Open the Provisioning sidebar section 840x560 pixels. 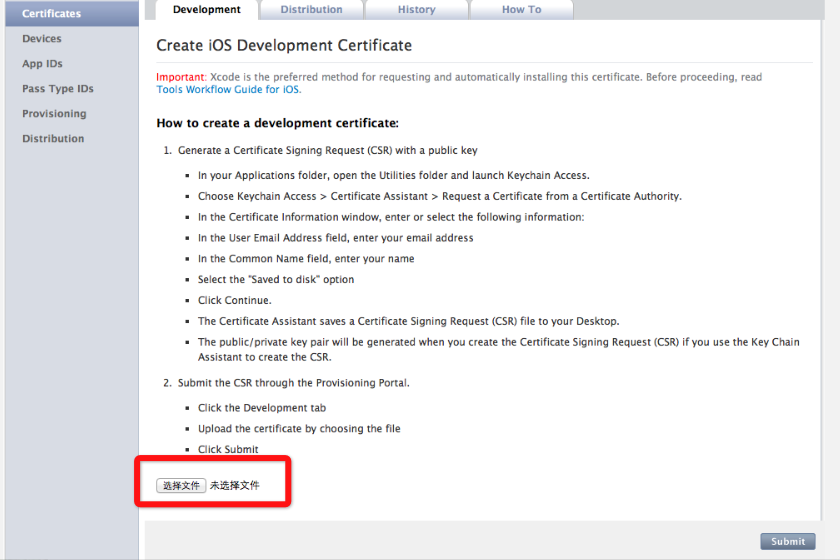(x=54, y=114)
